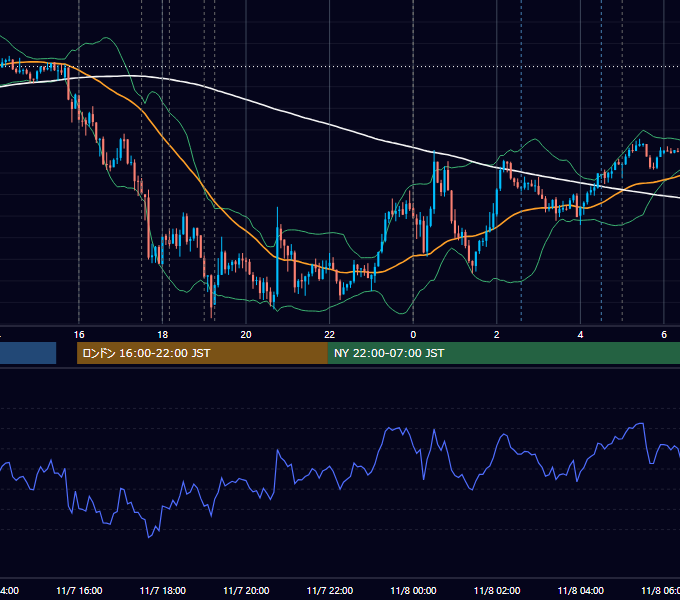Click the 18 hour label on upper axis
The height and width of the screenshot is (600, 680).
pyautogui.click(x=163, y=335)
